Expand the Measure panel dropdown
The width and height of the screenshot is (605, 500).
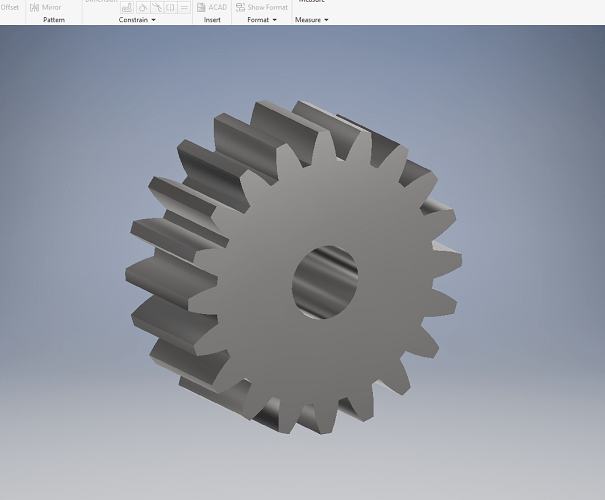tap(326, 20)
